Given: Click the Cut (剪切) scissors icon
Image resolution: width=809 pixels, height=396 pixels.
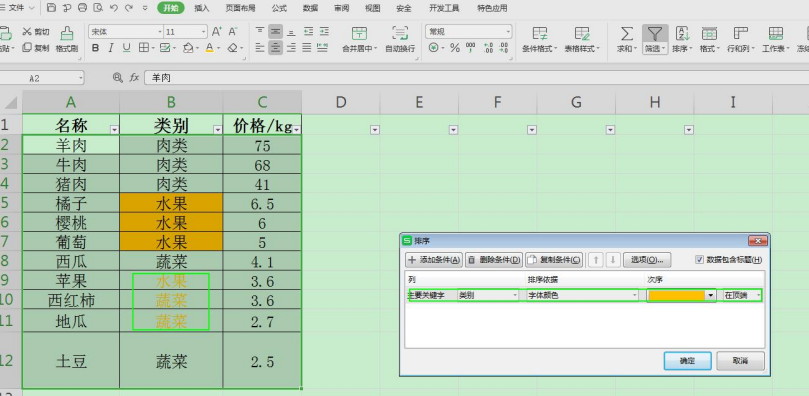Looking at the screenshot, I should (27, 31).
